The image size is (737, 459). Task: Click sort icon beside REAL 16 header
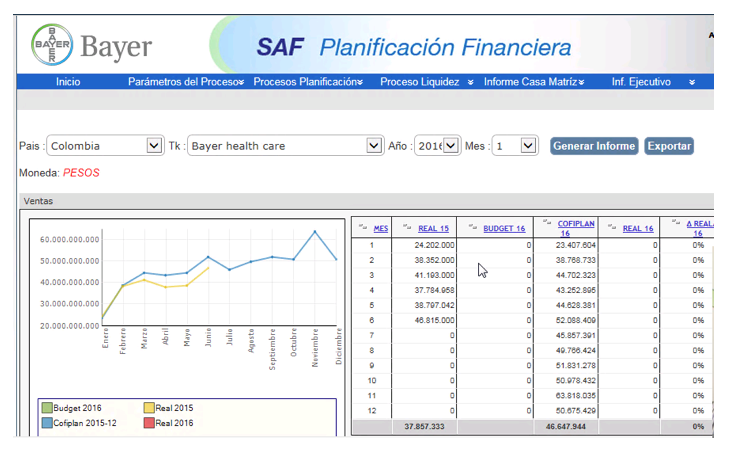611,227
